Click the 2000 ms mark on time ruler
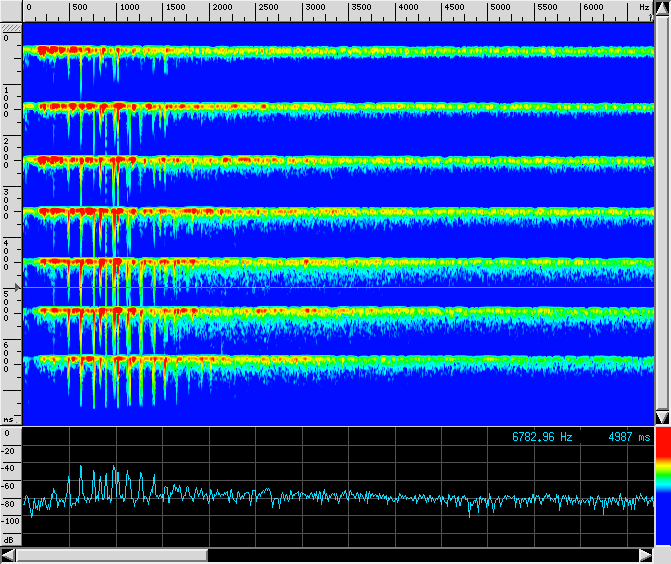This screenshot has height=564, width=671. pyautogui.click(x=6, y=150)
